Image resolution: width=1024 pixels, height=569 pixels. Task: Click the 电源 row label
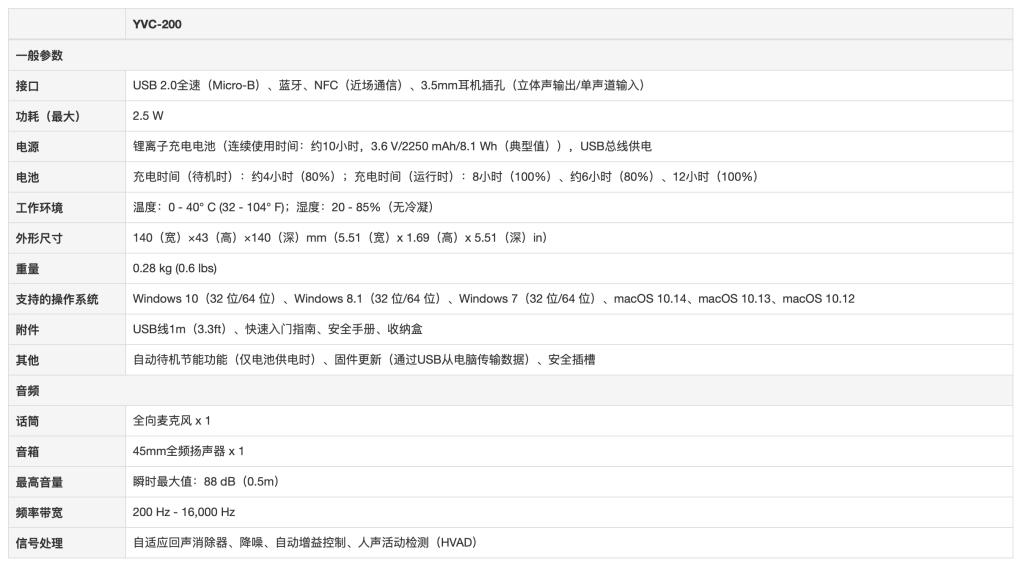point(28,147)
